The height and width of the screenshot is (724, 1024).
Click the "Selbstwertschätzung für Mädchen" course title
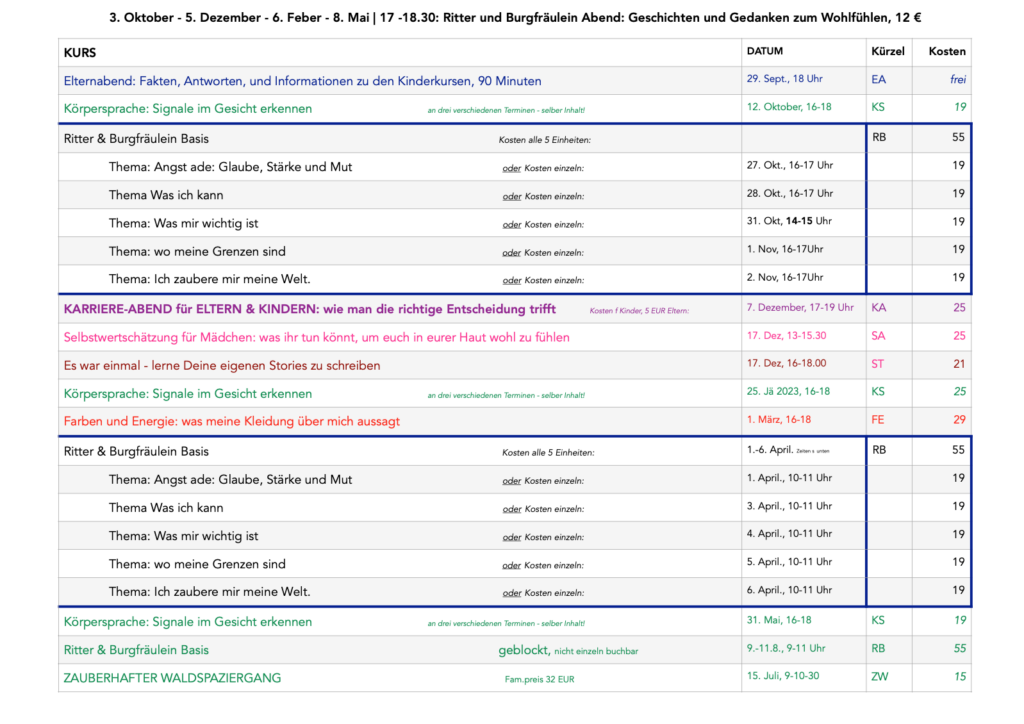point(317,338)
